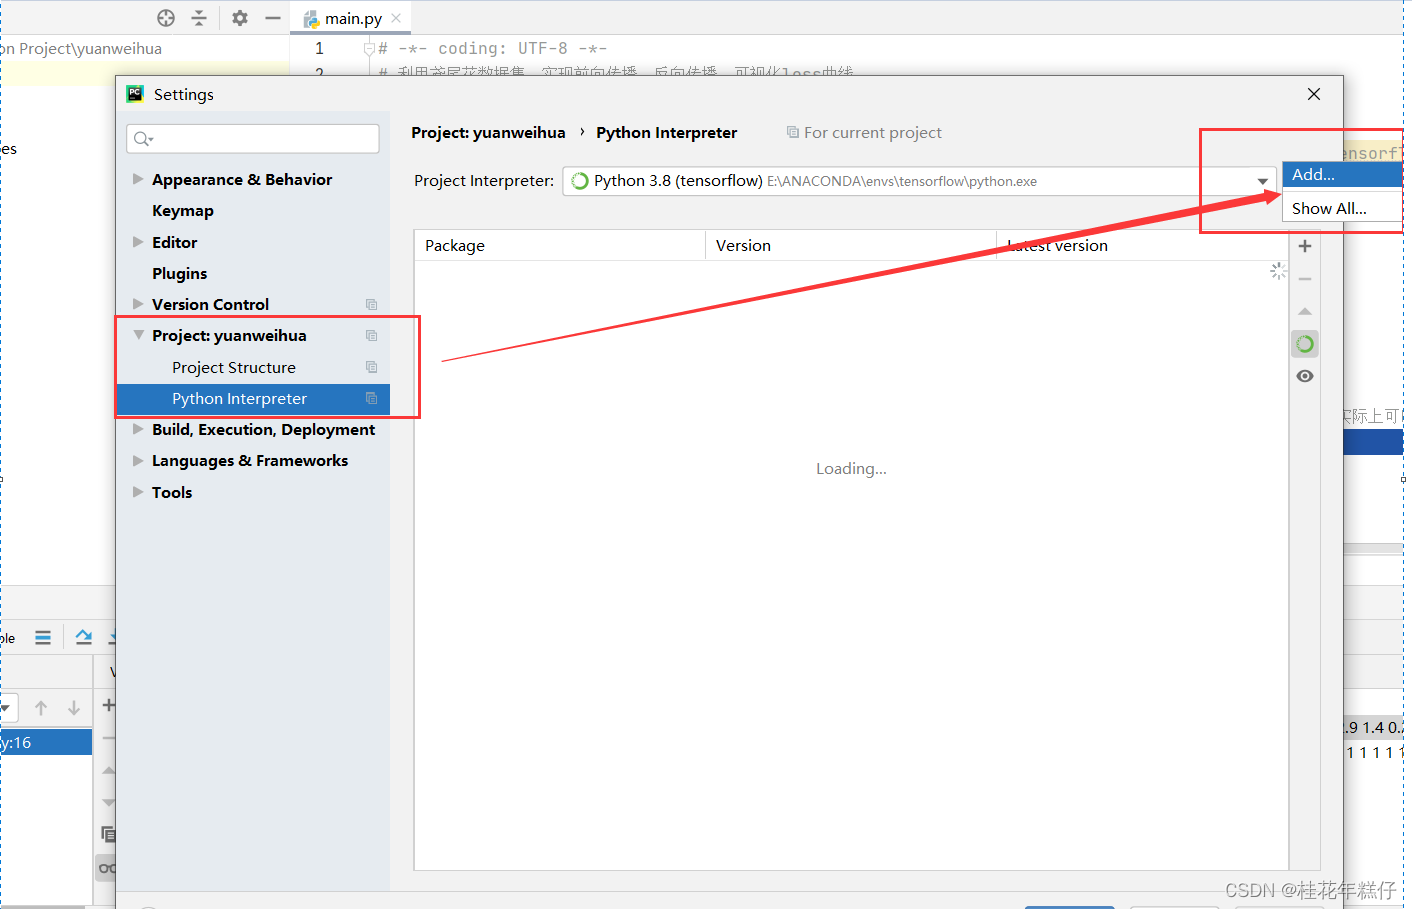Click the Python Interpreter breadcrumb text
This screenshot has height=909, width=1412.
(x=666, y=132)
